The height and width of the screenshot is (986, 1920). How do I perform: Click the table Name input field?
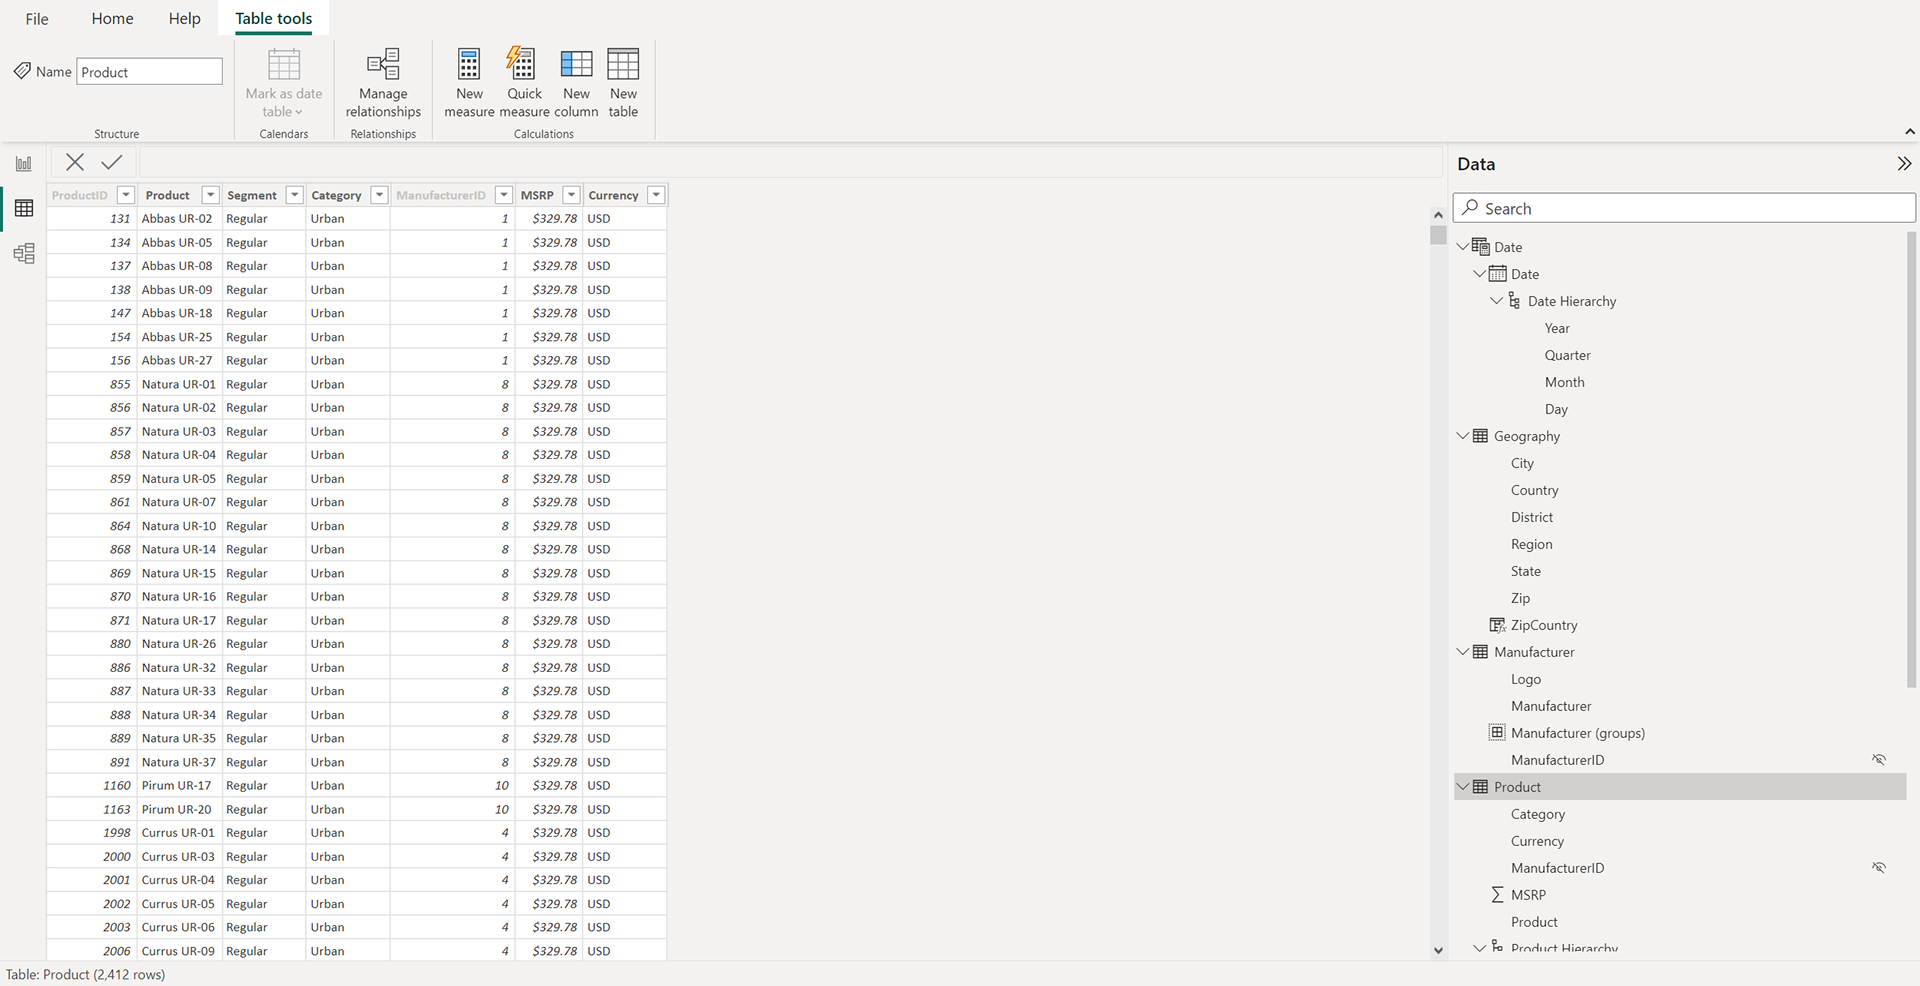point(149,72)
